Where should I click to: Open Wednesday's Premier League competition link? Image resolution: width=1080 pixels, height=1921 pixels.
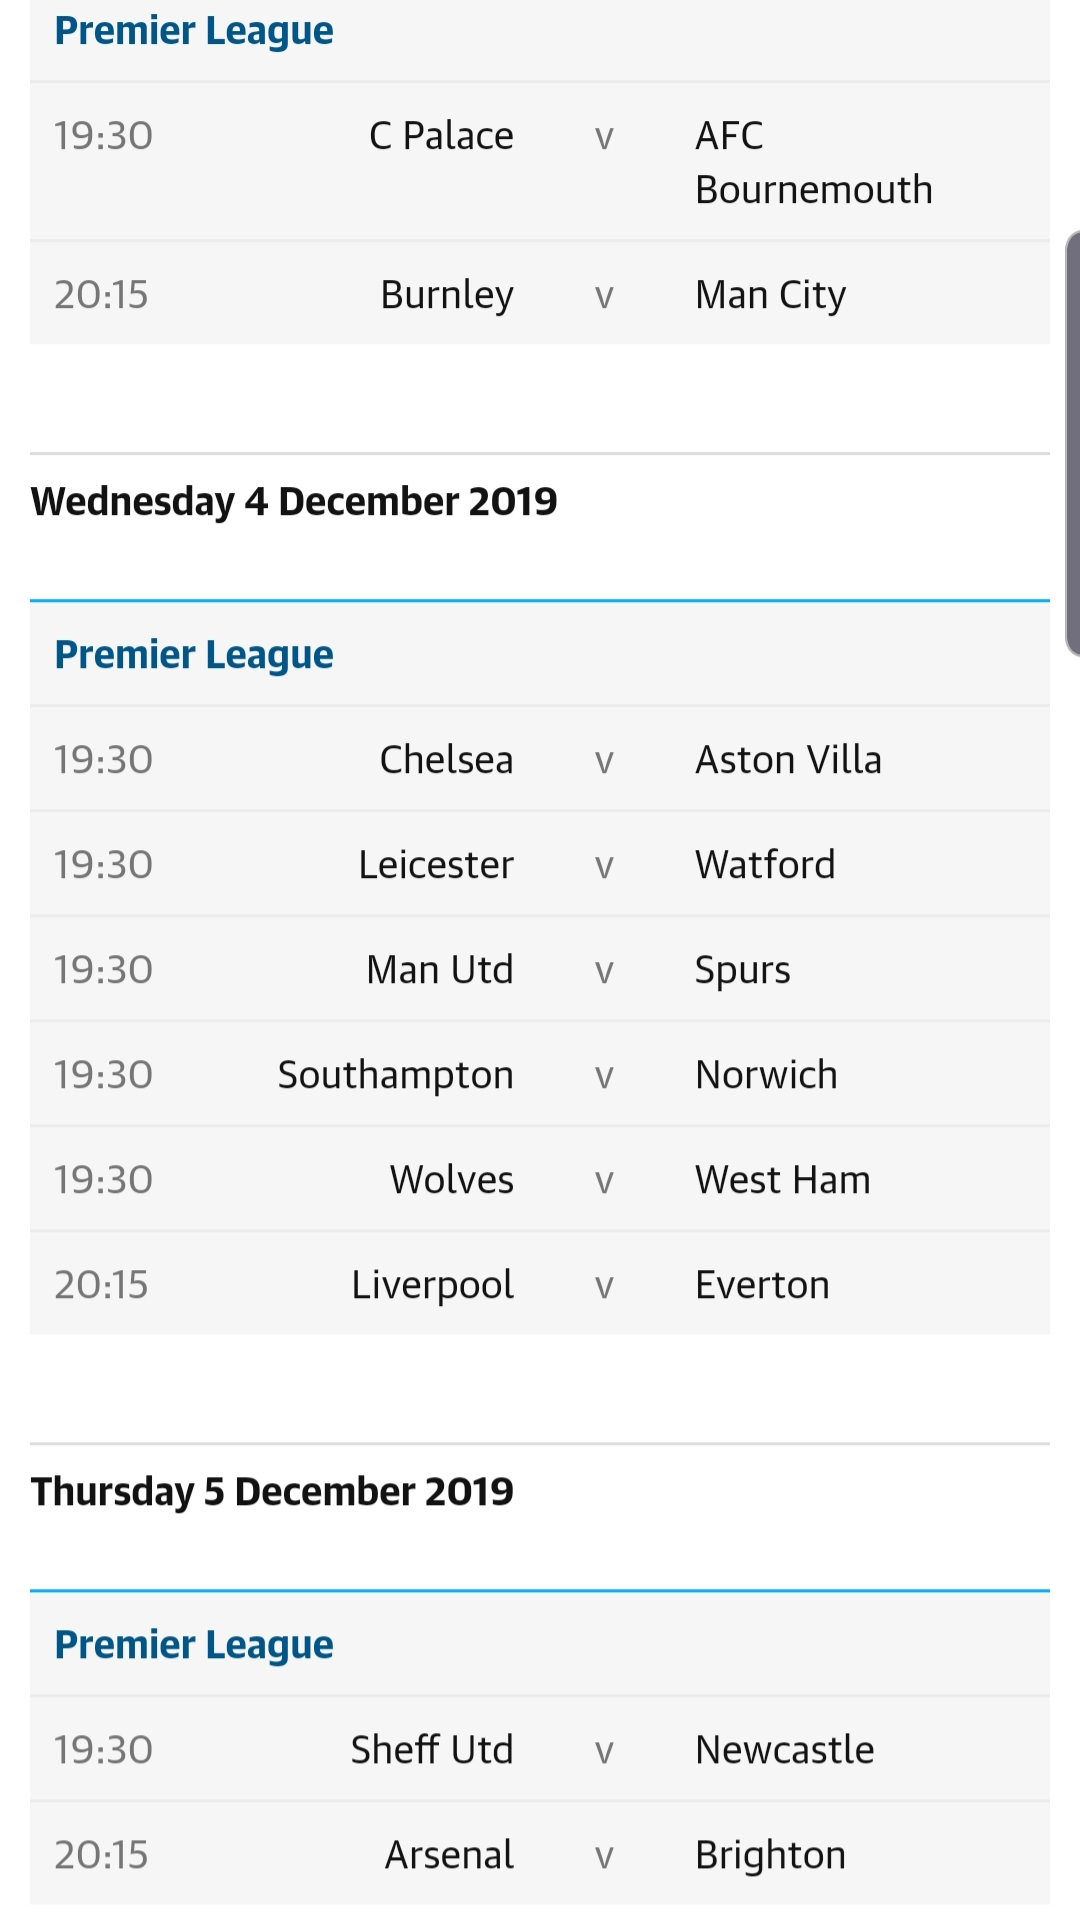(x=194, y=655)
